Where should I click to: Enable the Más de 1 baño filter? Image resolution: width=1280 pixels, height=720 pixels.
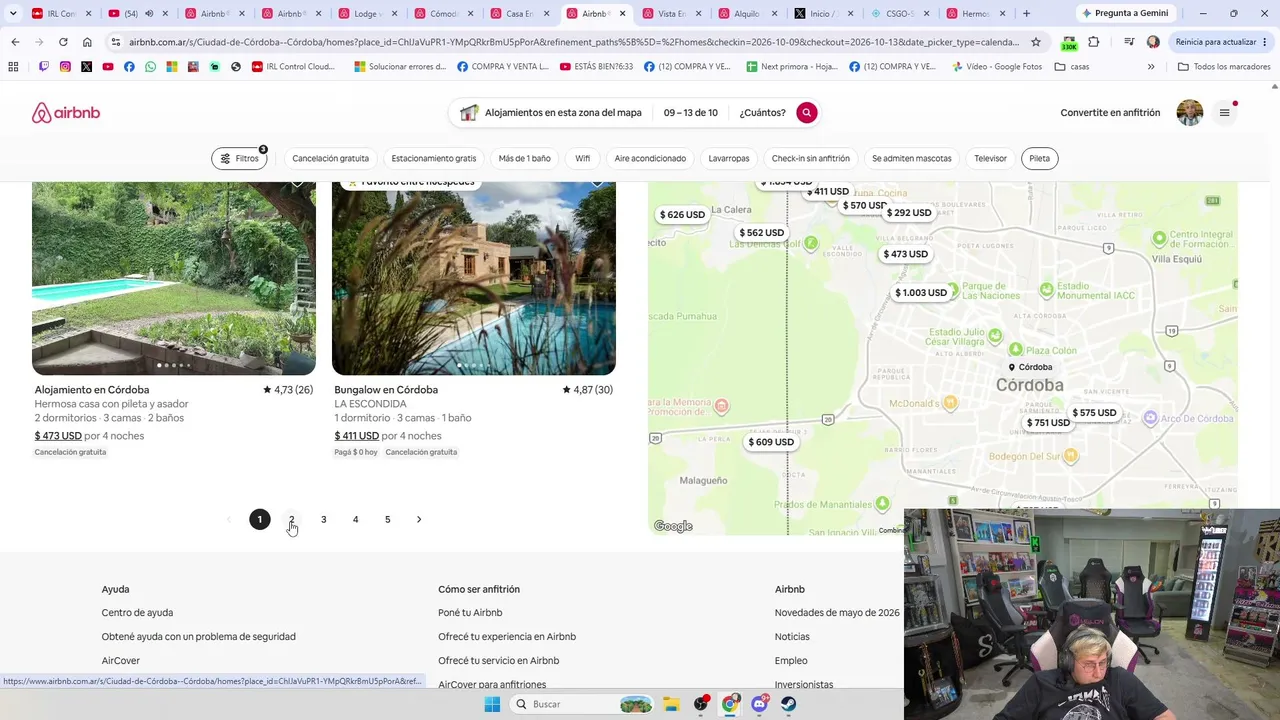(x=525, y=159)
